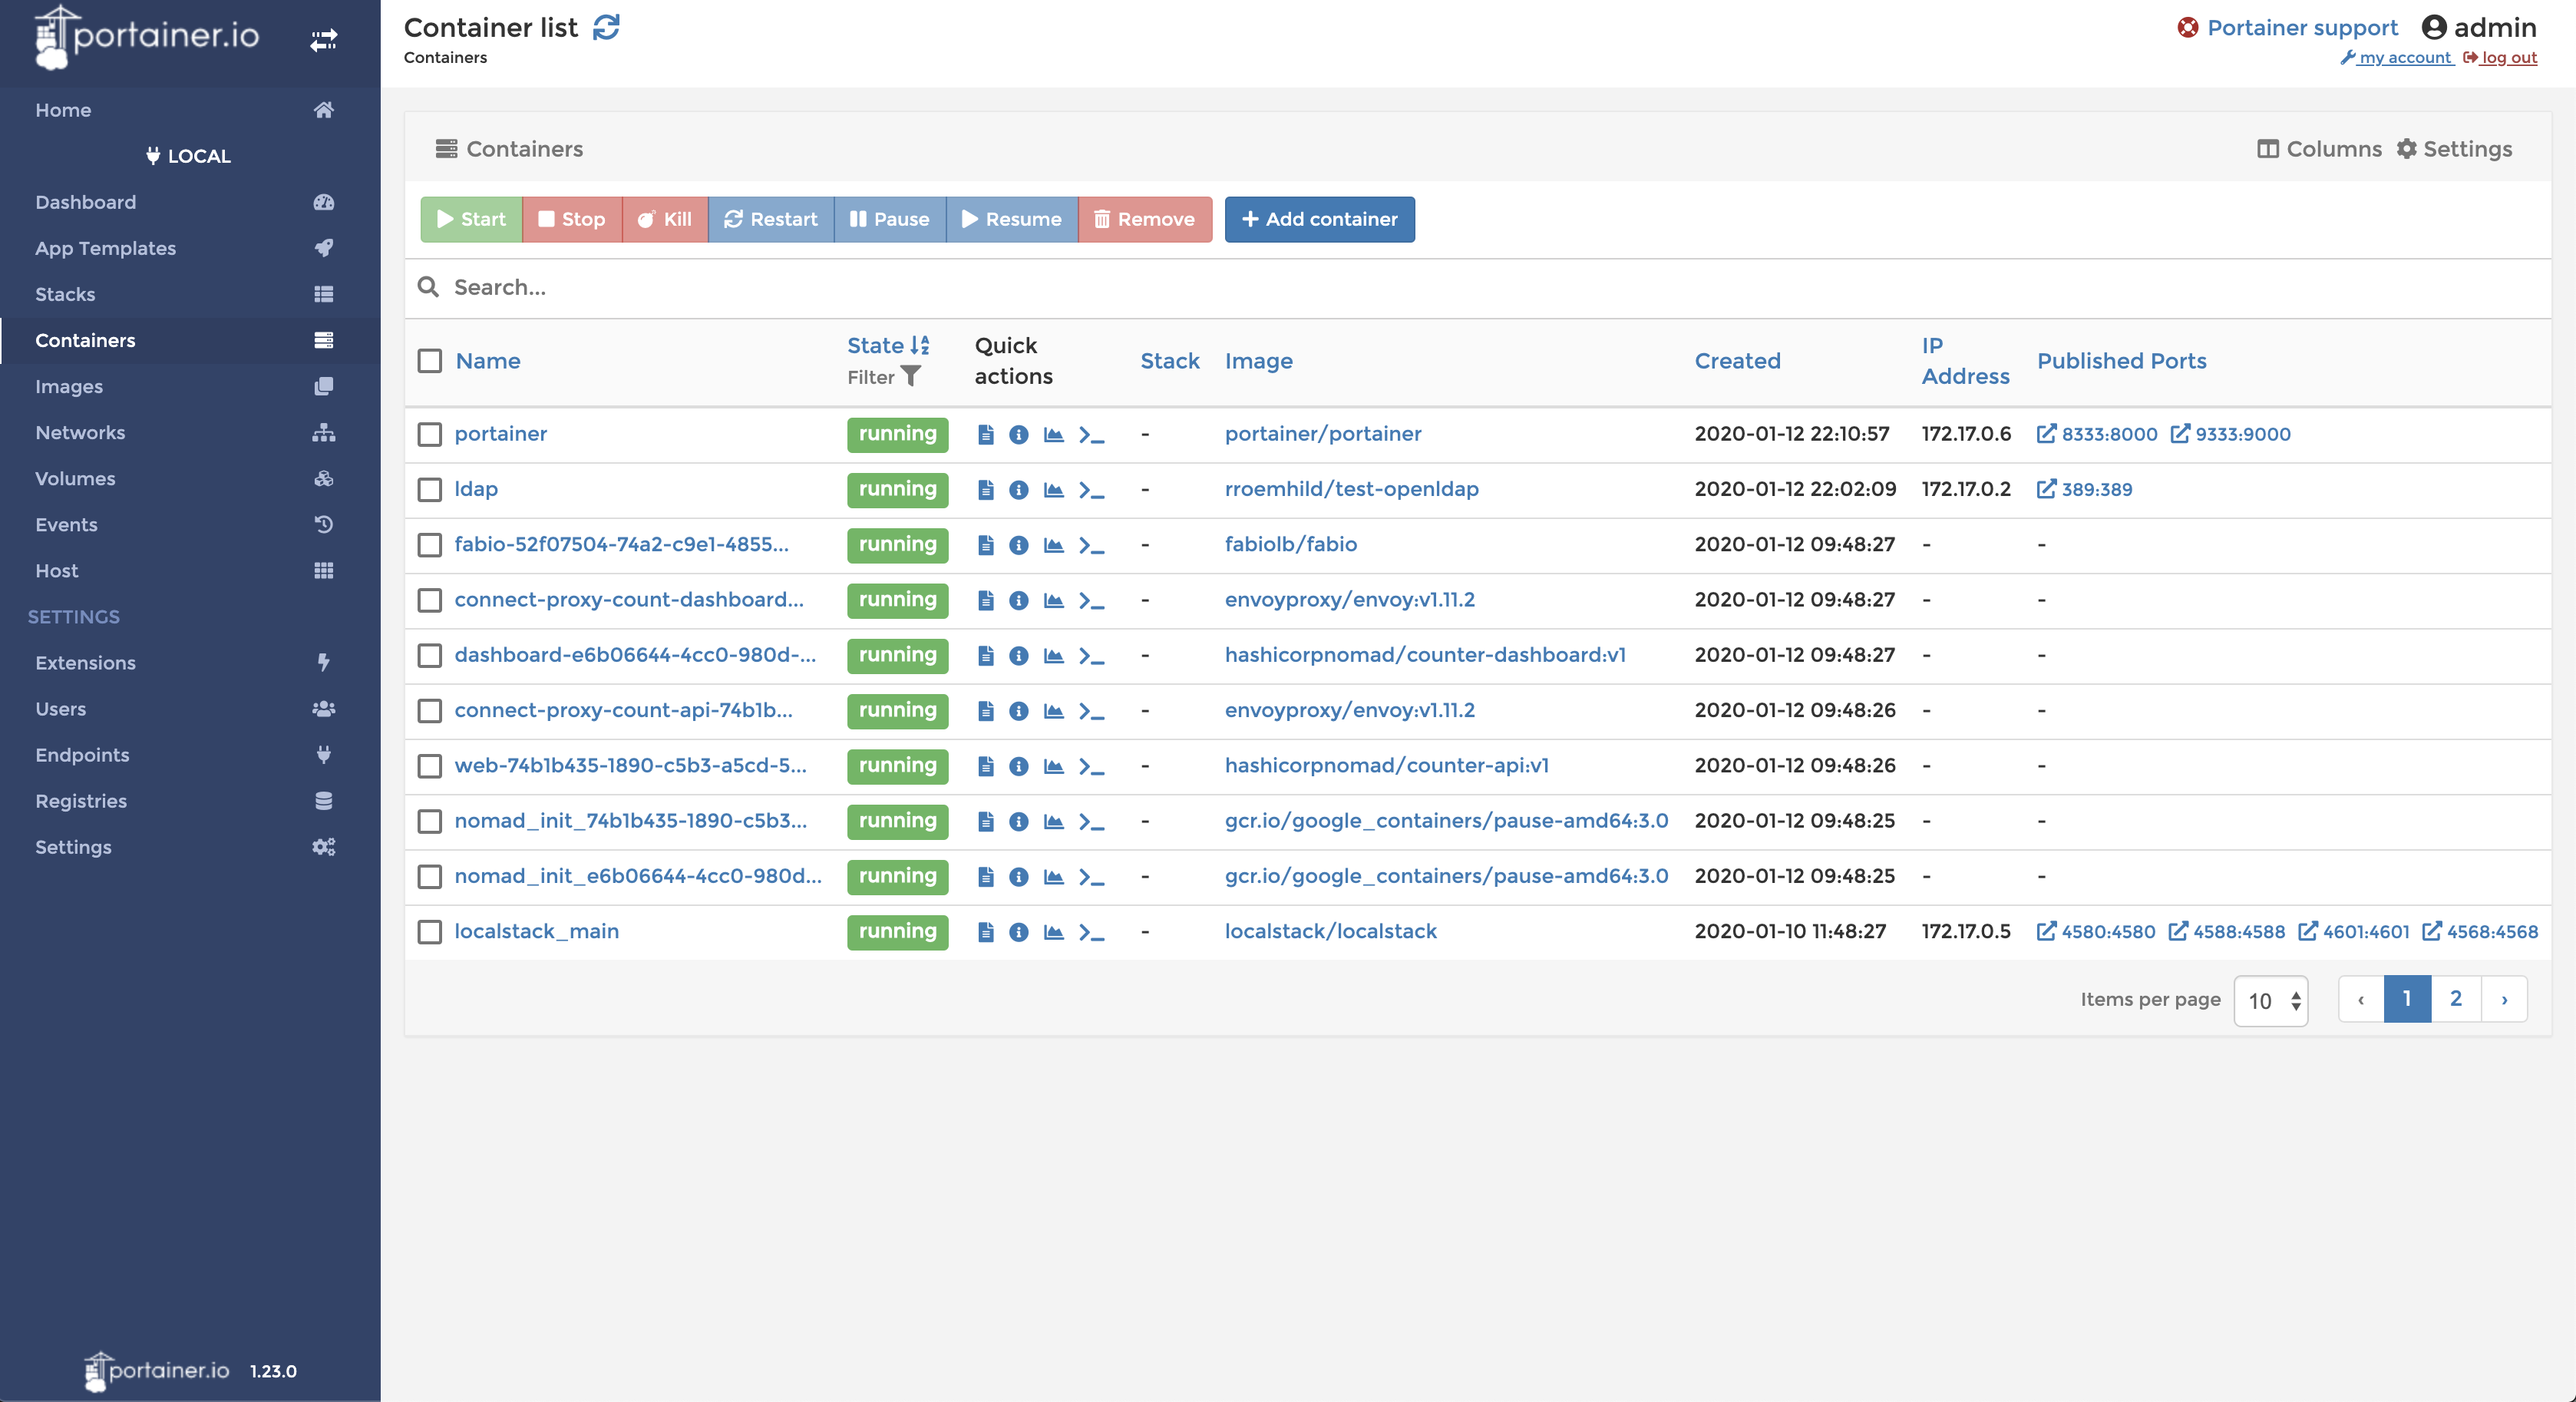Click the search magnifier icon
This screenshot has height=1402, width=2576.
428,287
